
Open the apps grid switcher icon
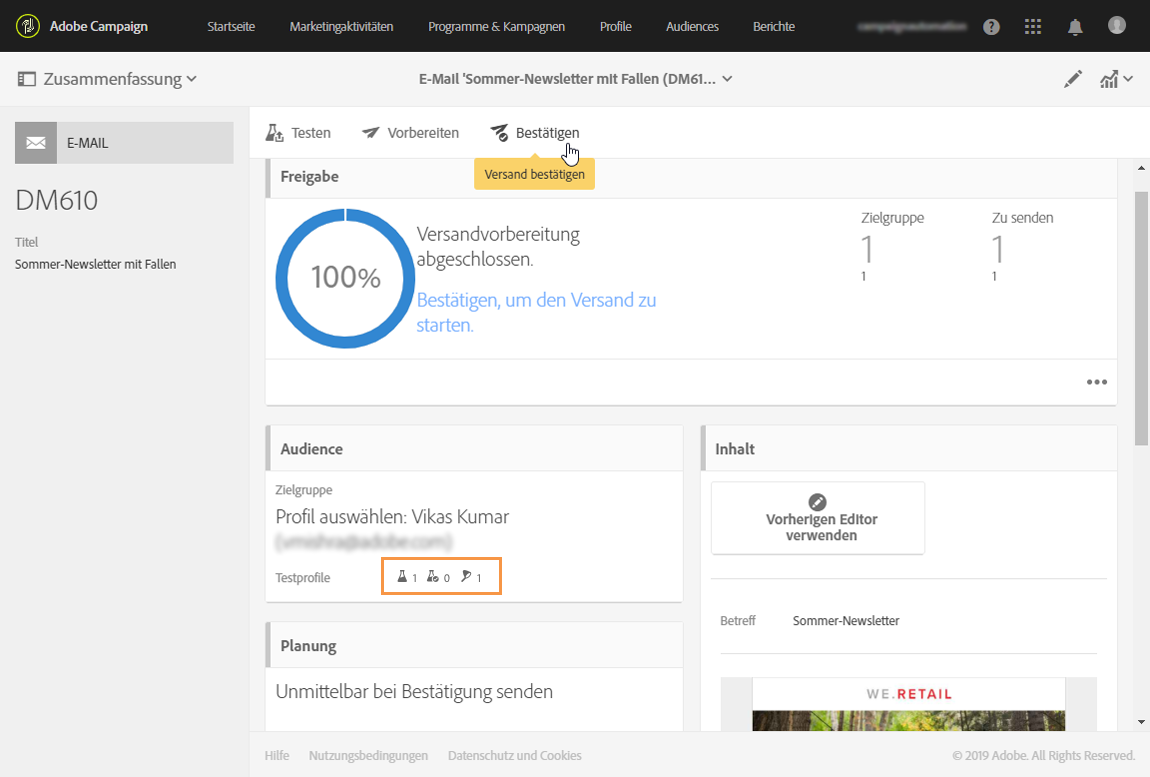[1033, 27]
